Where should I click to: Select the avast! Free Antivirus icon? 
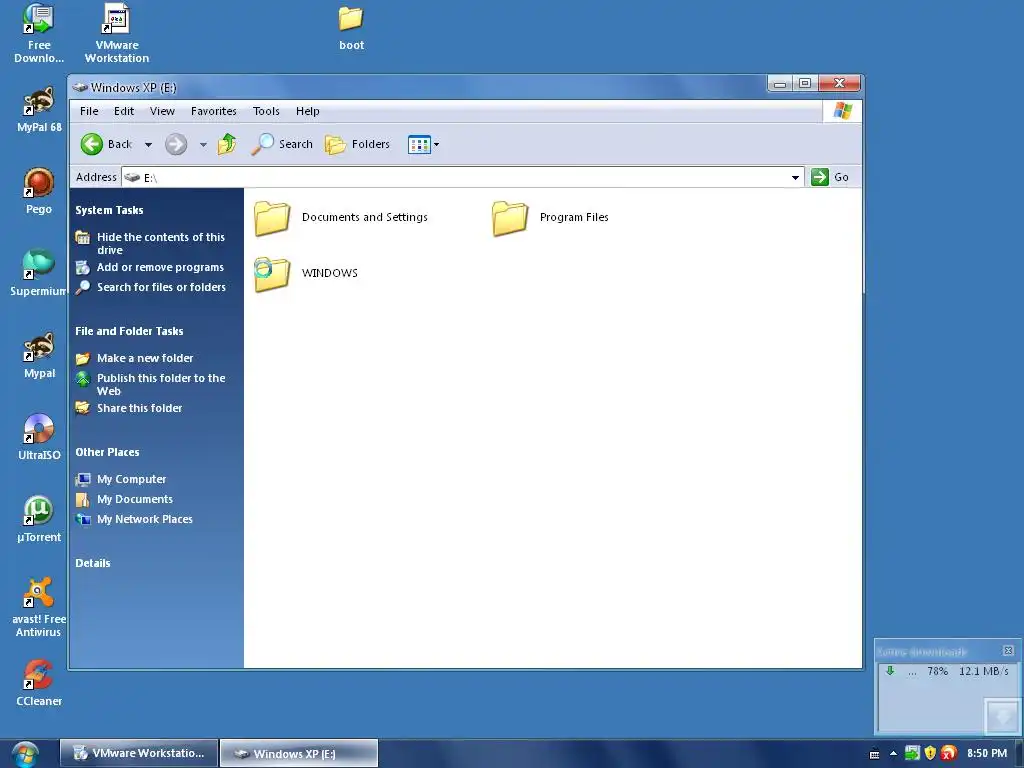click(39, 607)
